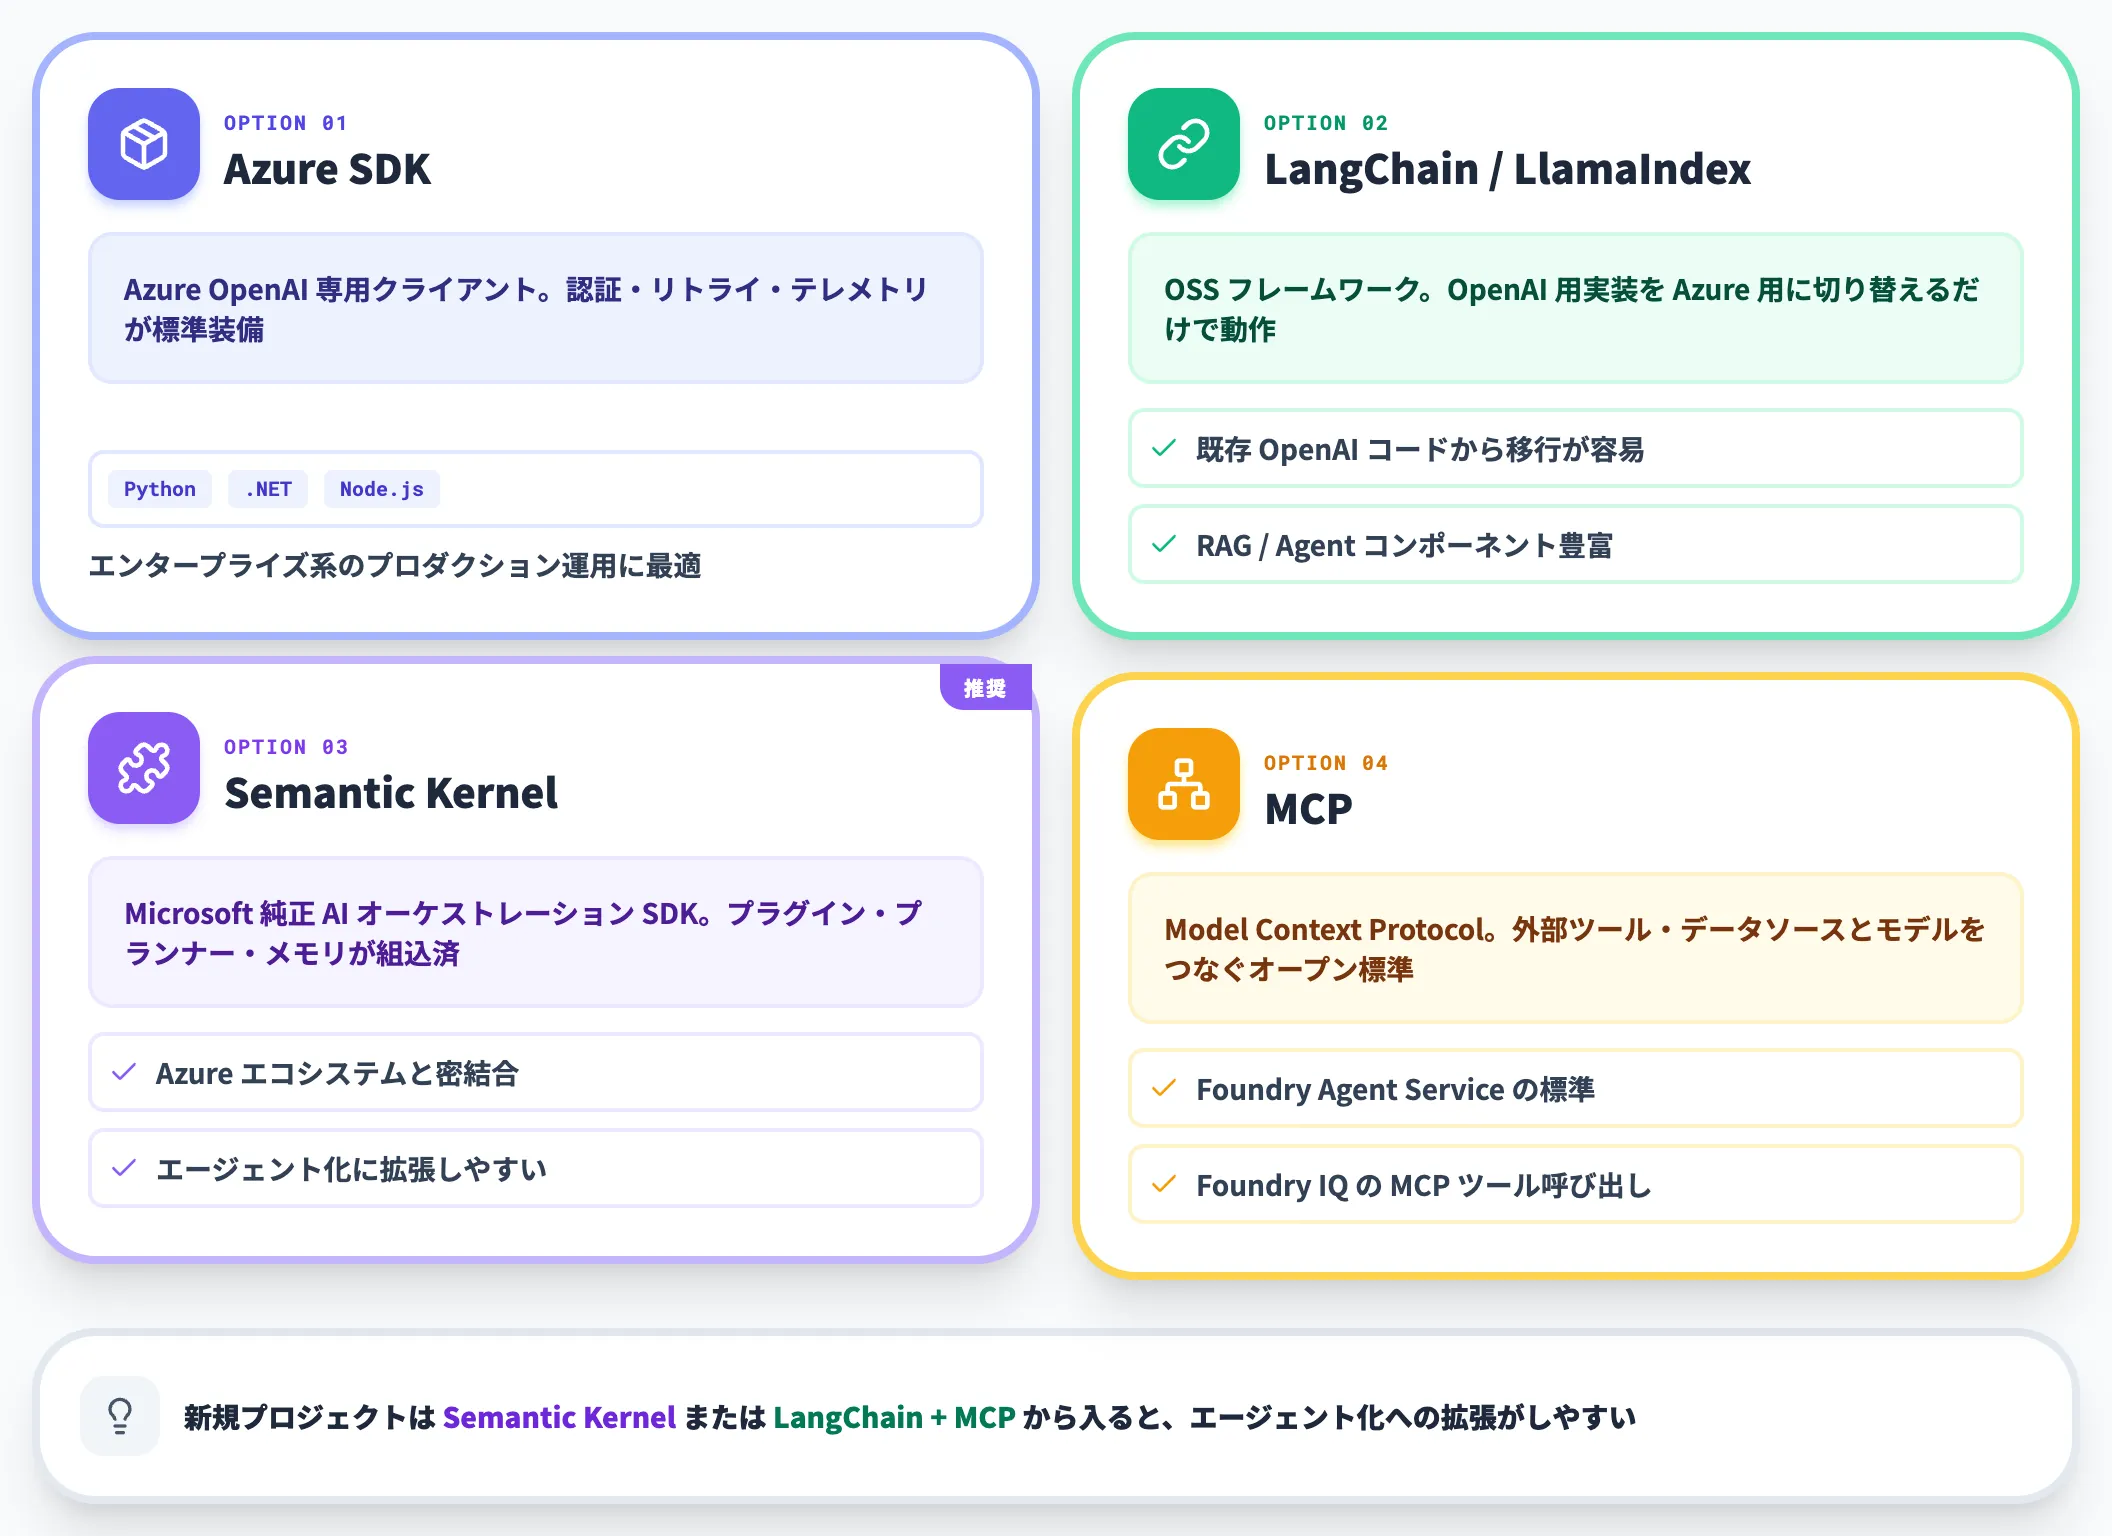2112x1536 pixels.
Task: Click text RAG / Agent コンポーネント豊富
Action: pos(1404,545)
